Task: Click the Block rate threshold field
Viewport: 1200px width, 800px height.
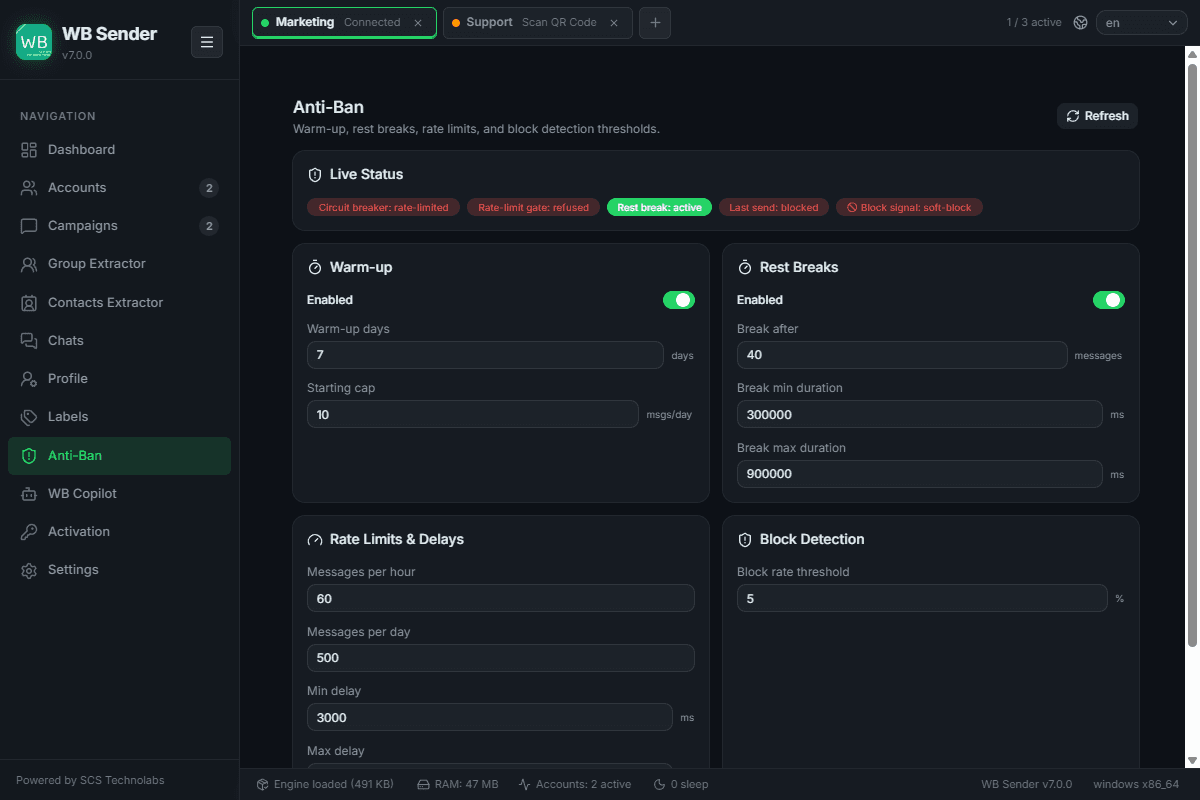Action: click(922, 599)
